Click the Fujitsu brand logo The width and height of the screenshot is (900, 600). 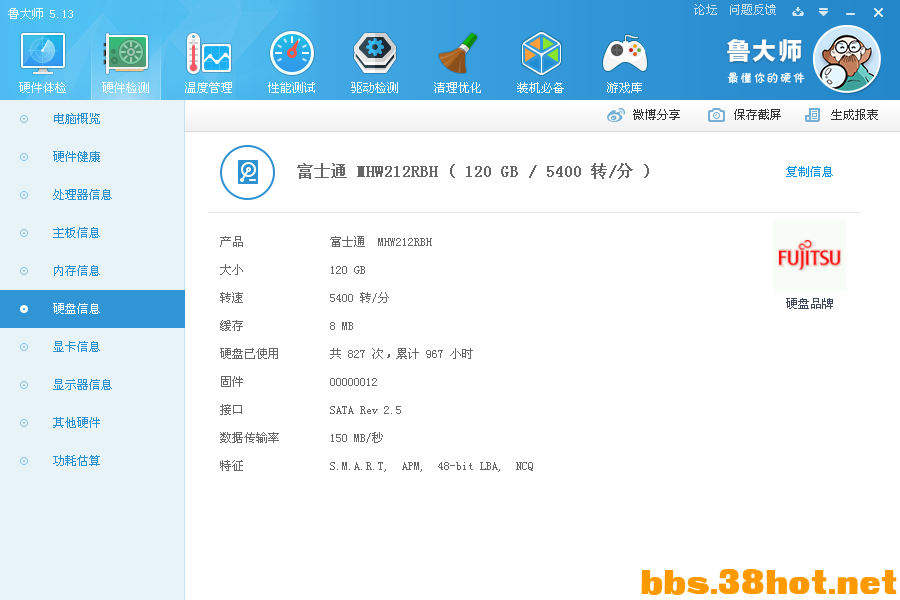810,256
